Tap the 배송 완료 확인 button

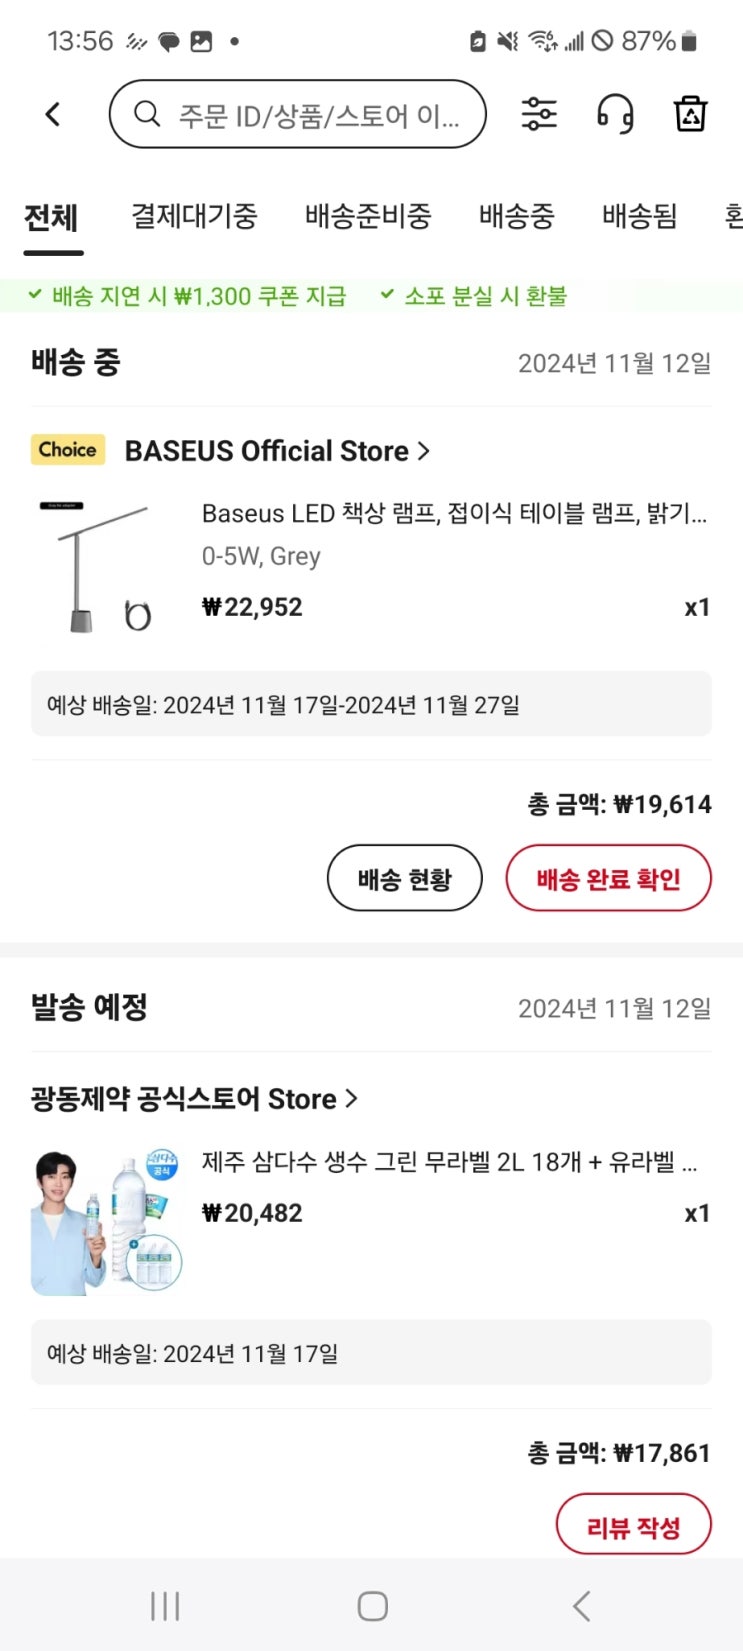point(608,879)
